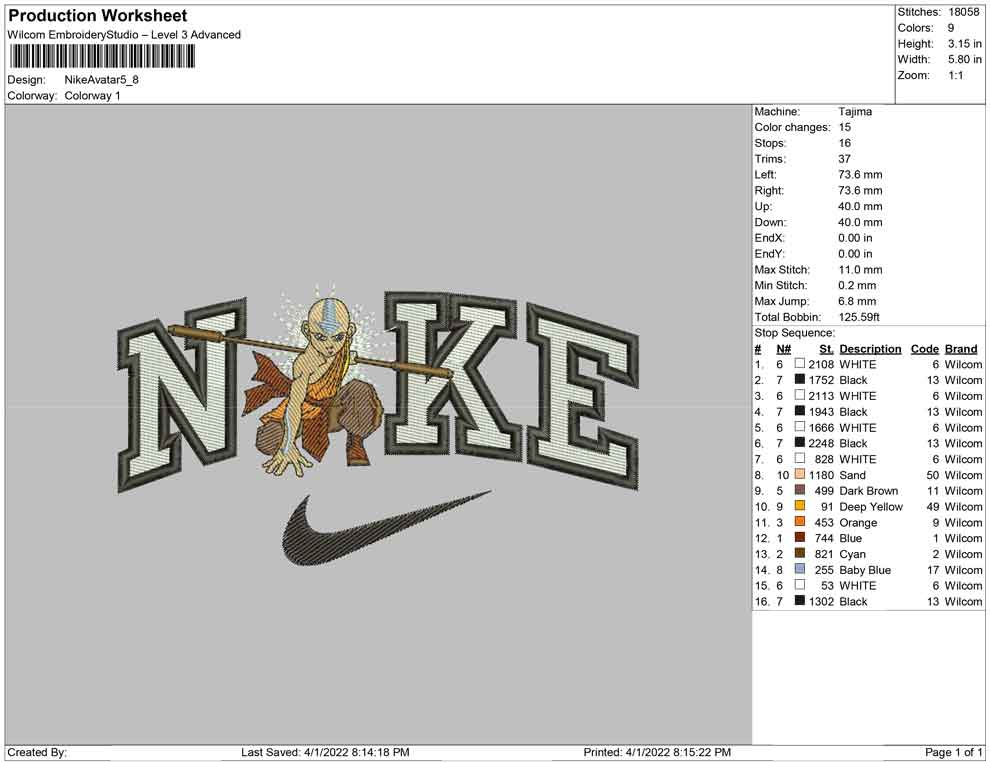Viewport: 990px width, 762px height.
Task: Click the Baby Blue swatch in row 14
Action: pos(800,569)
